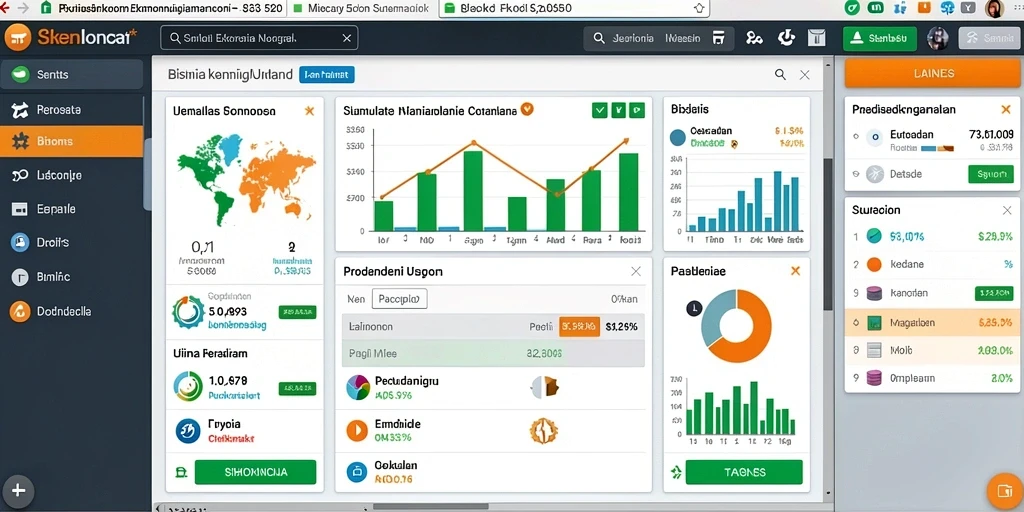Click the green TAGNES button
Viewport: 1024px width, 512px height.
744,472
